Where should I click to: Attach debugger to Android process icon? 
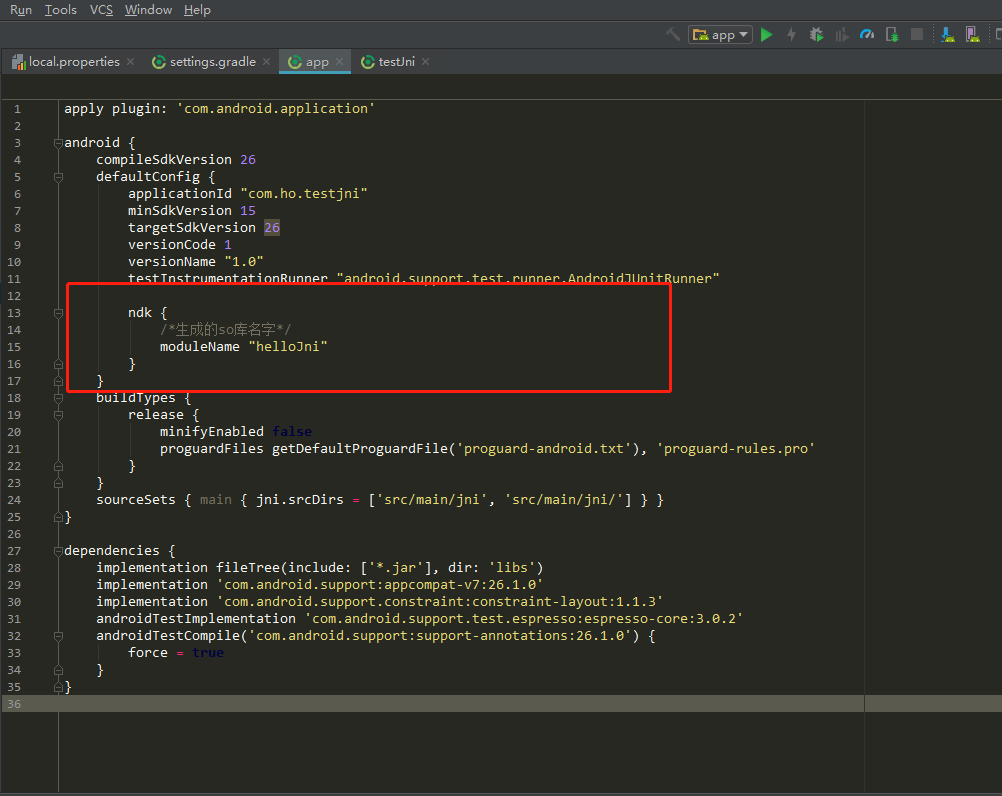point(892,34)
